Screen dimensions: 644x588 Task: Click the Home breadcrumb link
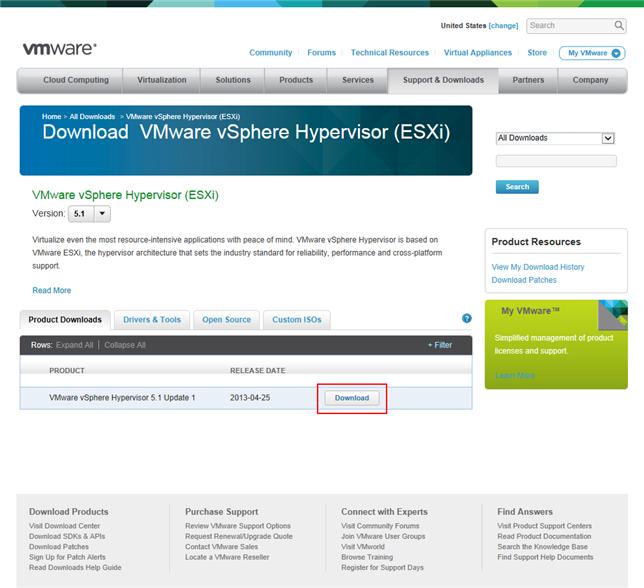point(51,117)
